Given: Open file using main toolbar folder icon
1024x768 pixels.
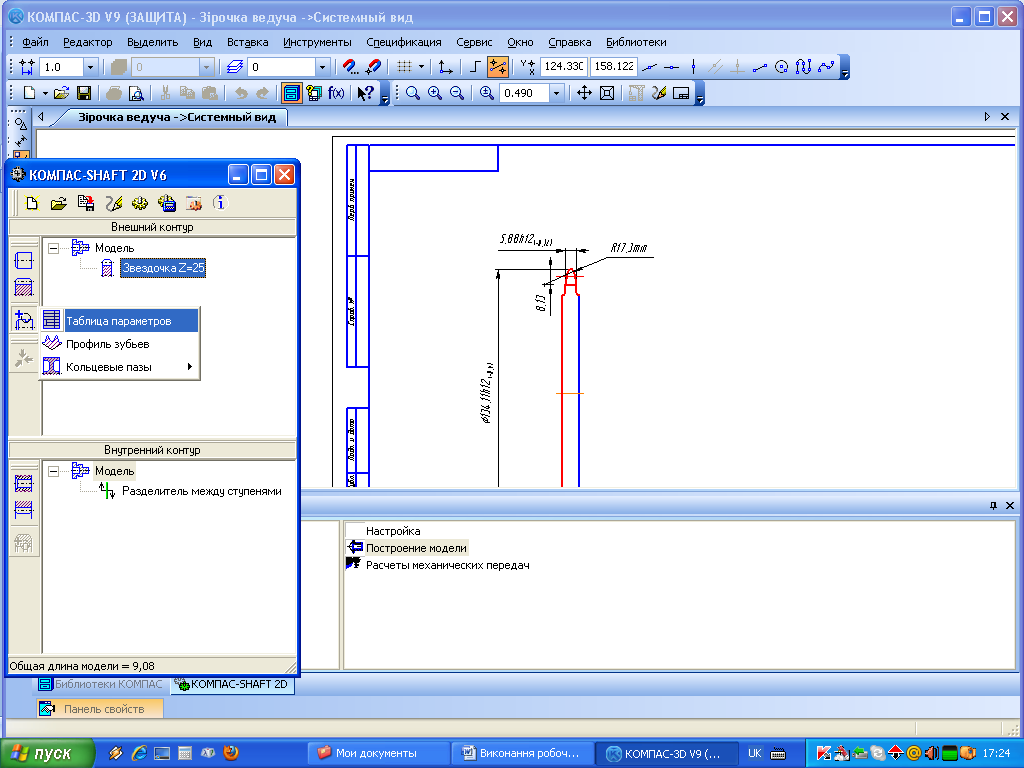Looking at the screenshot, I should pyautogui.click(x=61, y=93).
